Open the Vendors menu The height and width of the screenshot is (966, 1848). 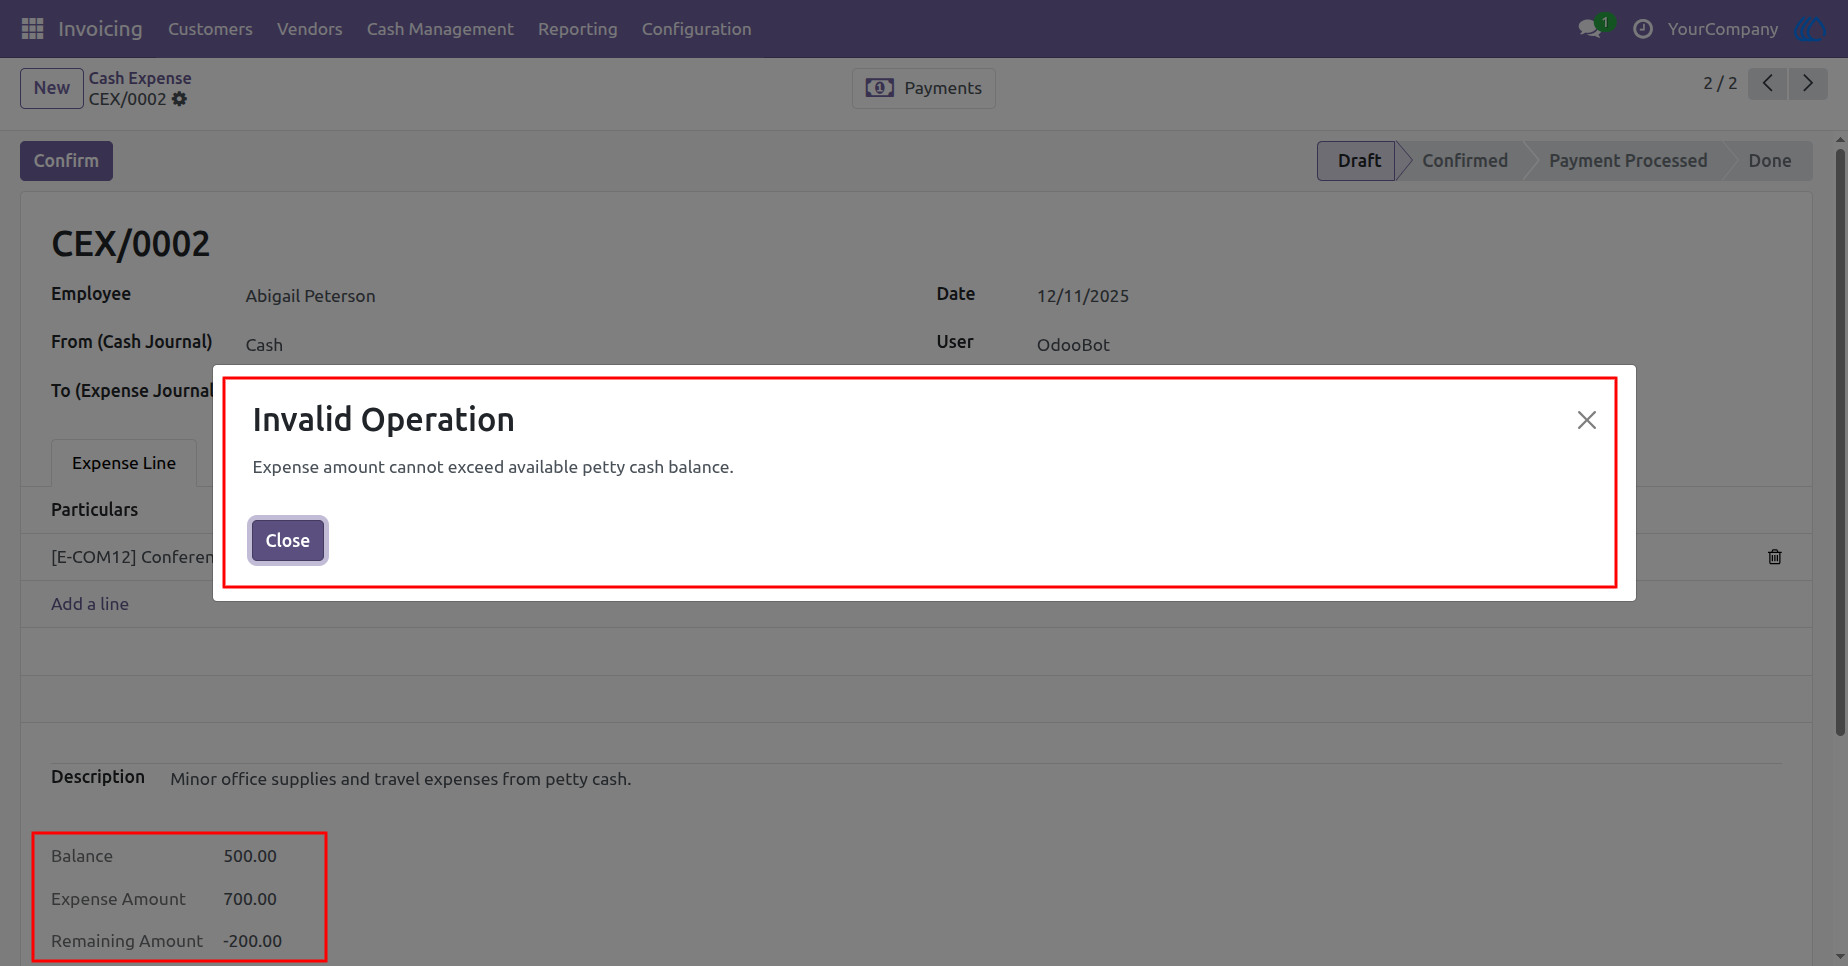pos(310,29)
